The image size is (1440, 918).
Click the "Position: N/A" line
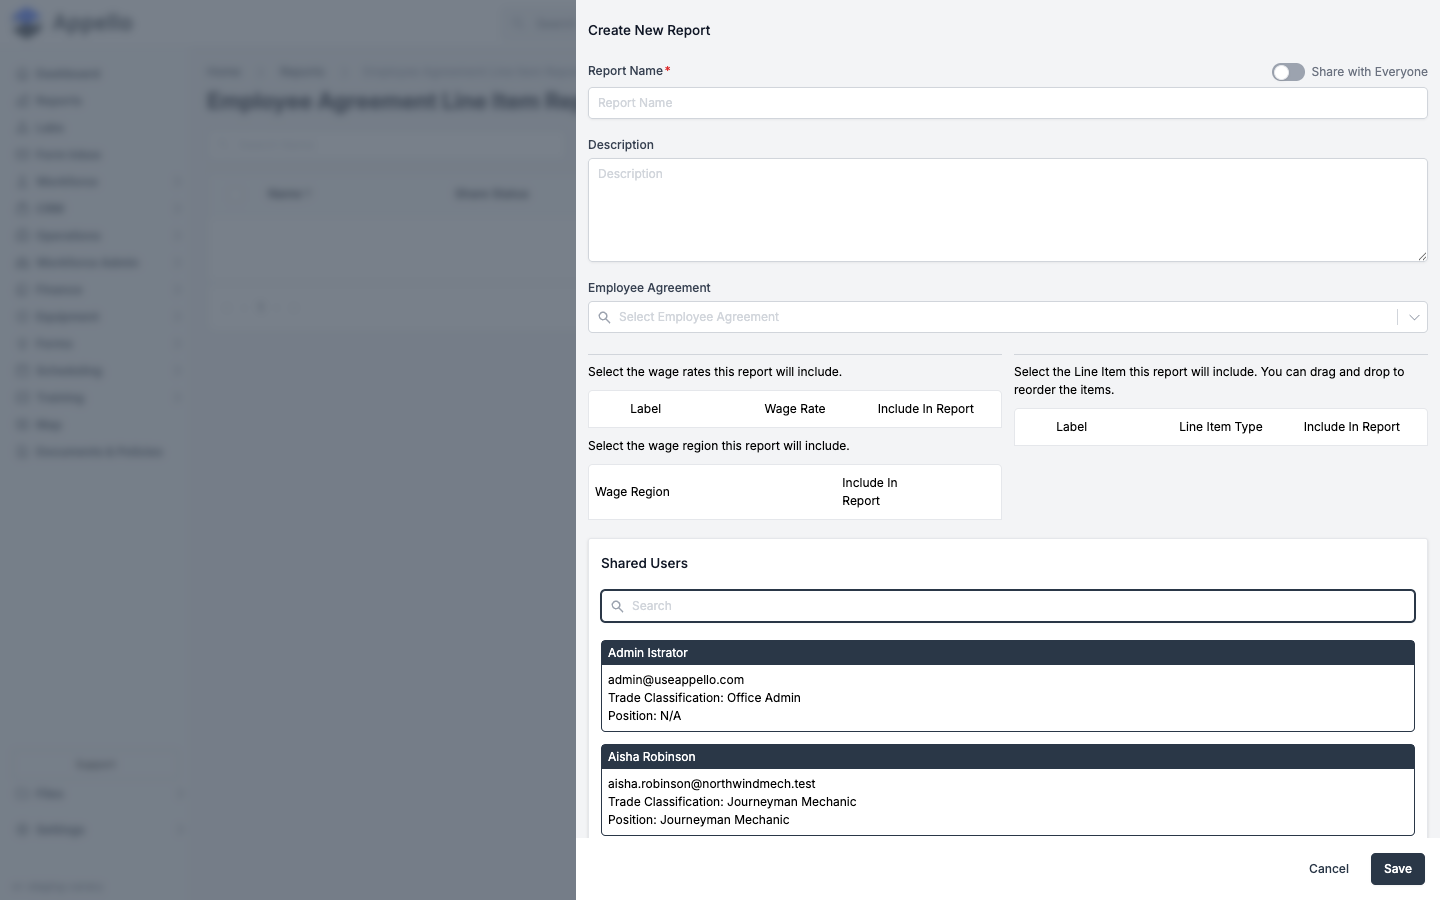644,716
